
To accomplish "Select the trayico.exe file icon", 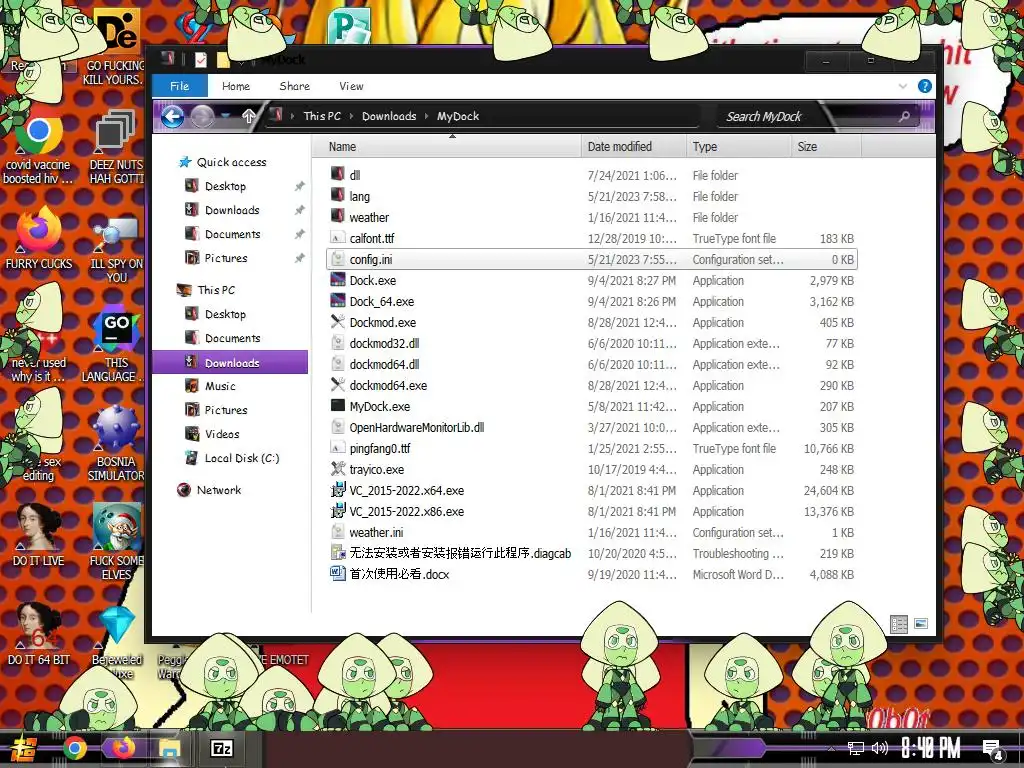I will (x=338, y=469).
